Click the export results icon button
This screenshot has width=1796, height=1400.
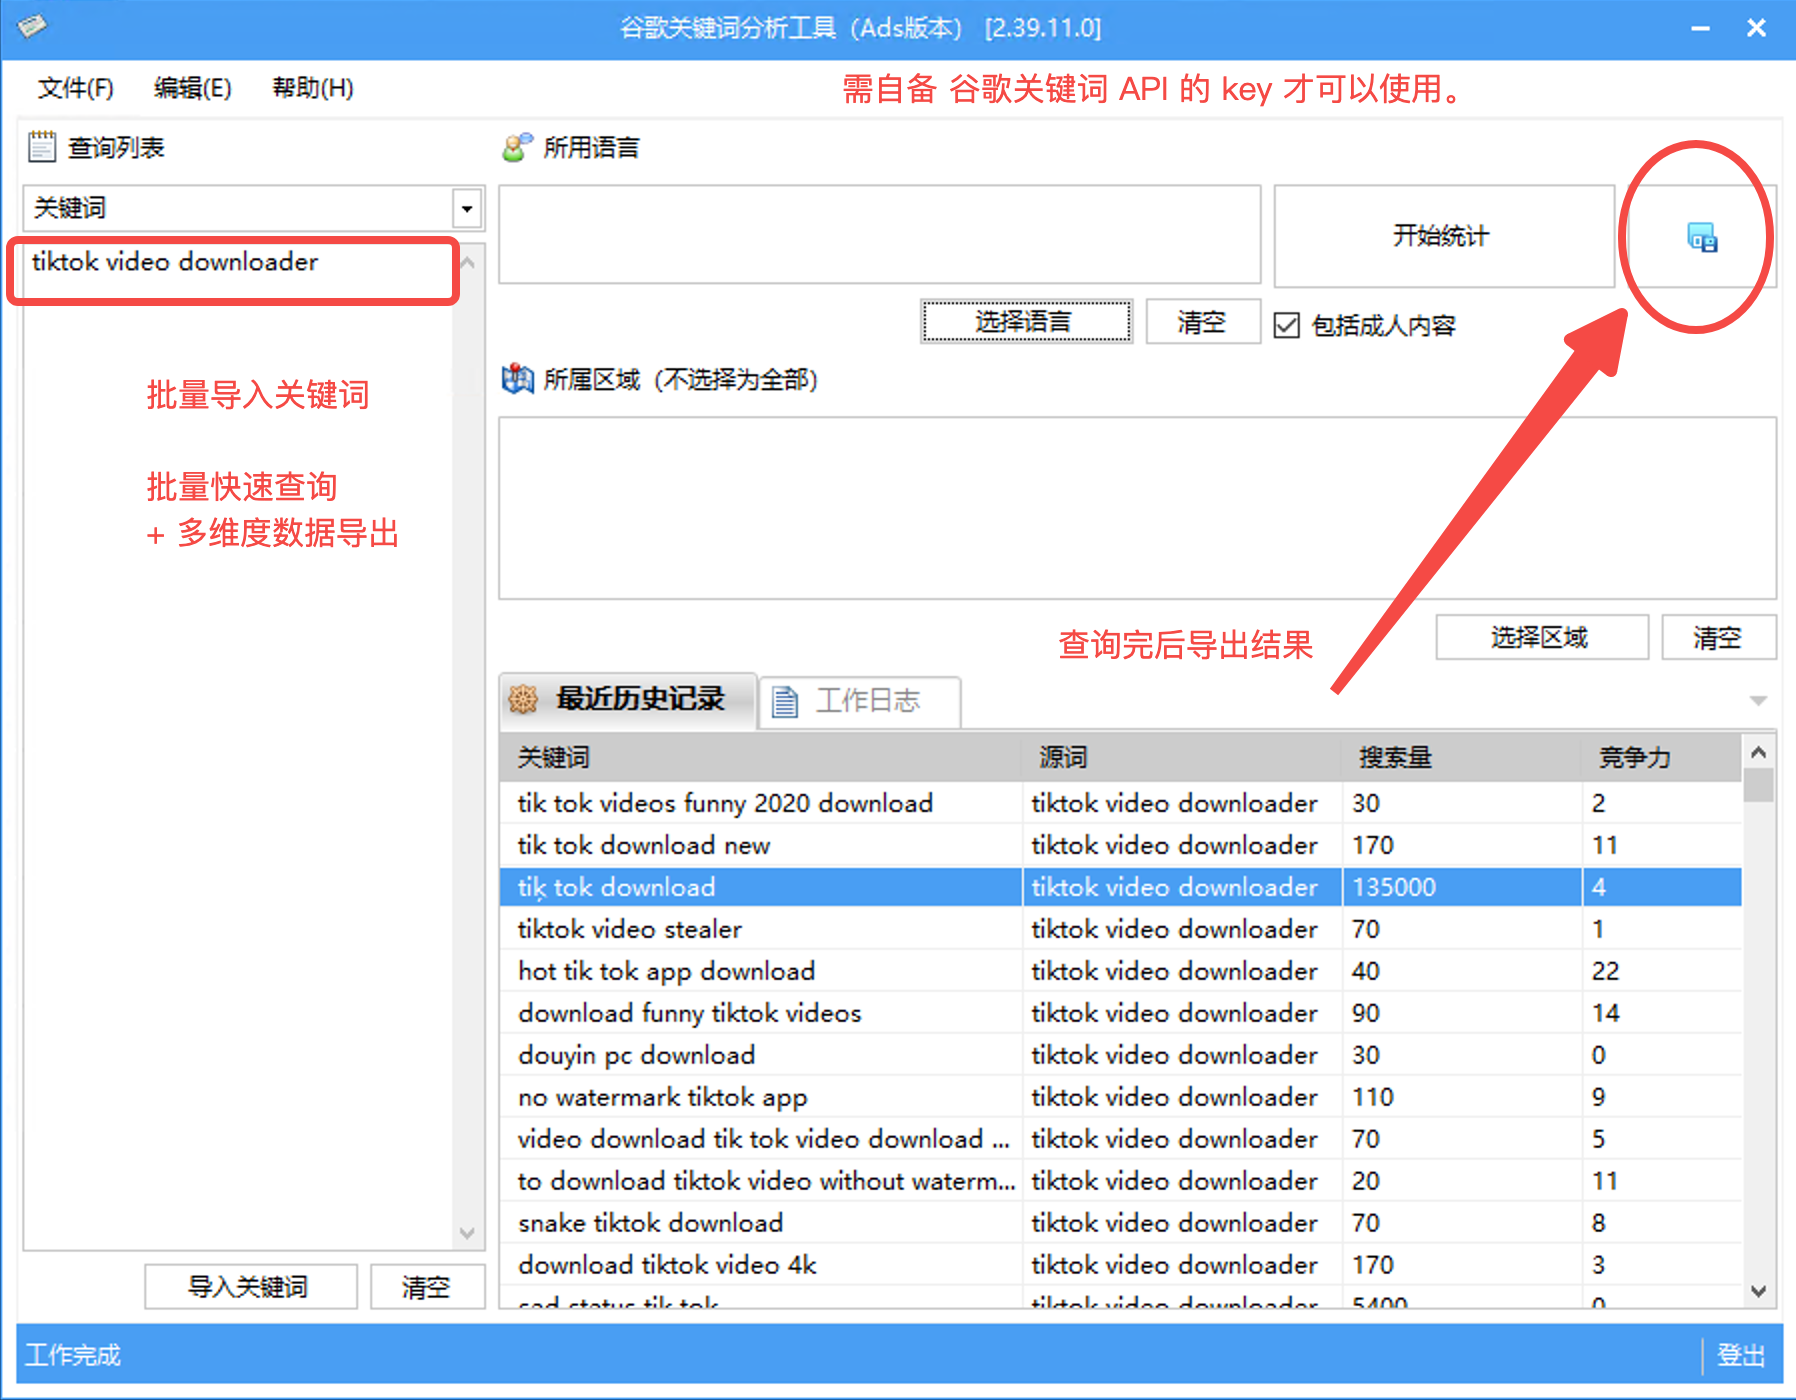click(x=1701, y=237)
